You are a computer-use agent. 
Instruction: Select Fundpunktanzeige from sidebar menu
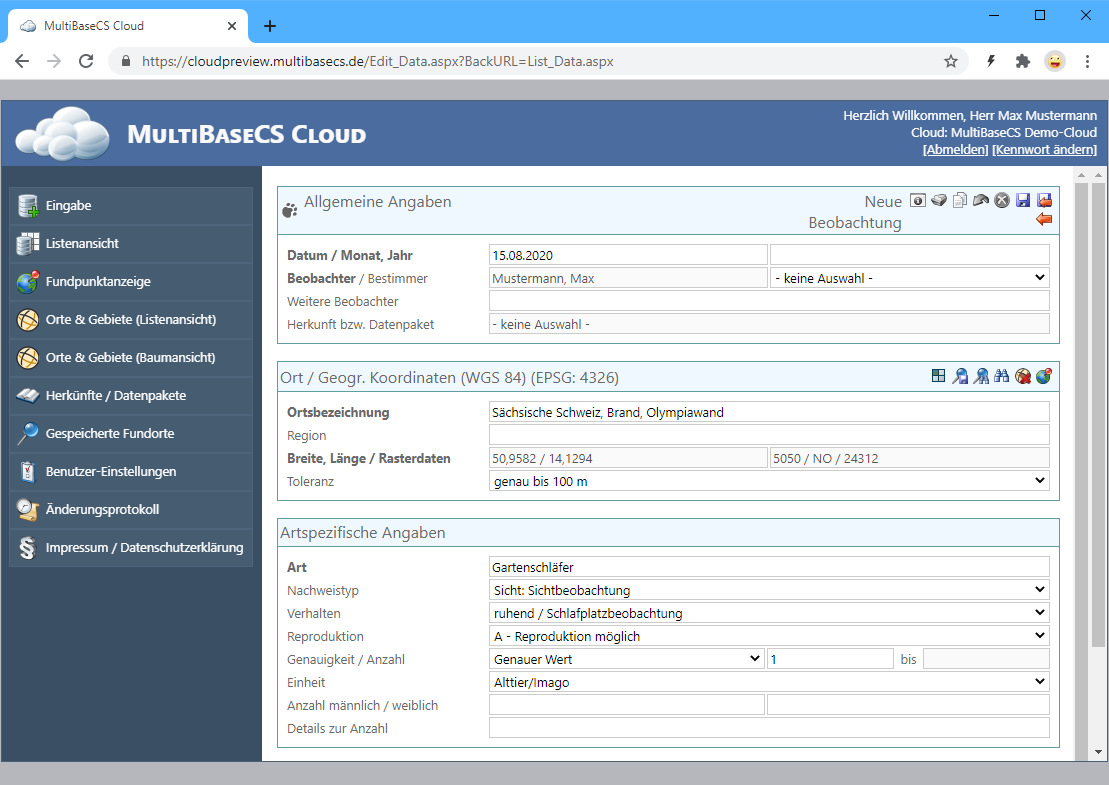[x=131, y=282]
